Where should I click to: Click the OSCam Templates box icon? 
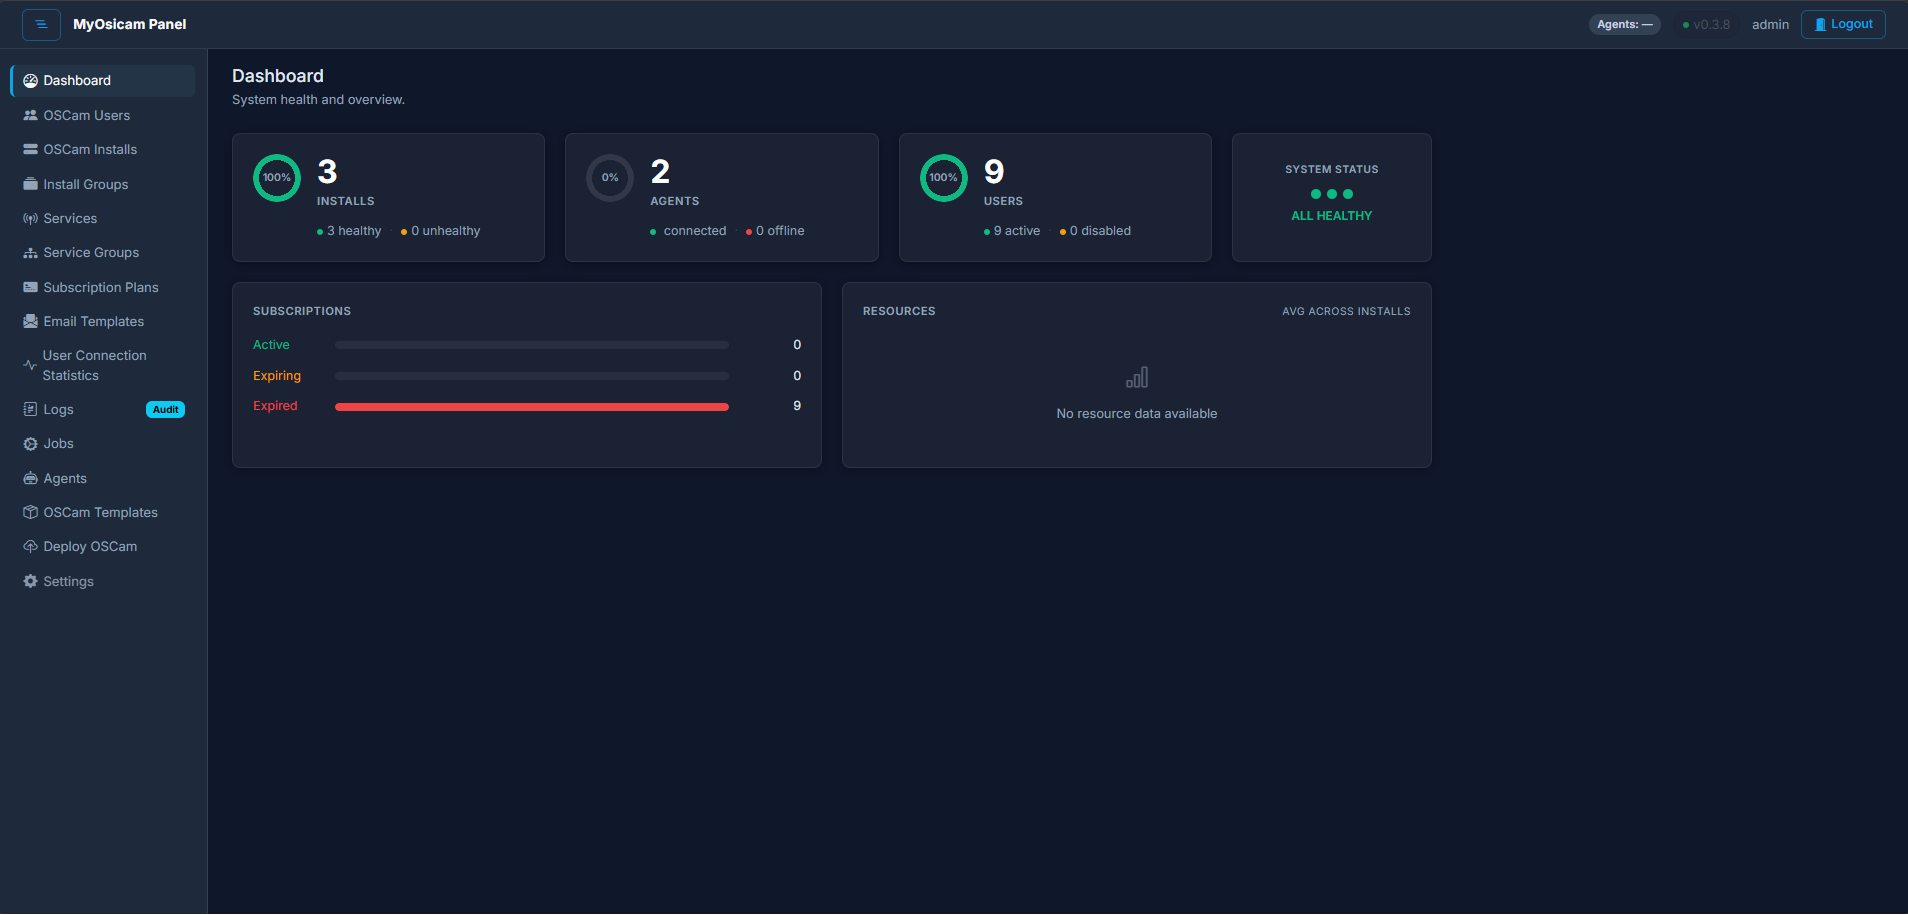30,512
